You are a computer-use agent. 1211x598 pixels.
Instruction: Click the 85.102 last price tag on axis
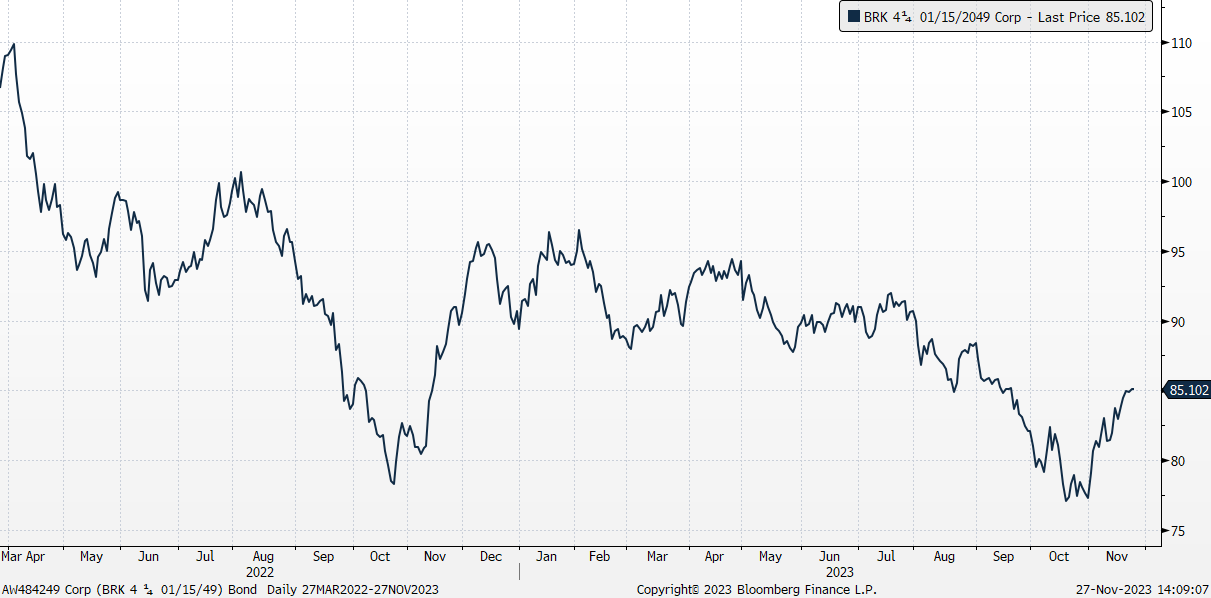click(x=1188, y=390)
